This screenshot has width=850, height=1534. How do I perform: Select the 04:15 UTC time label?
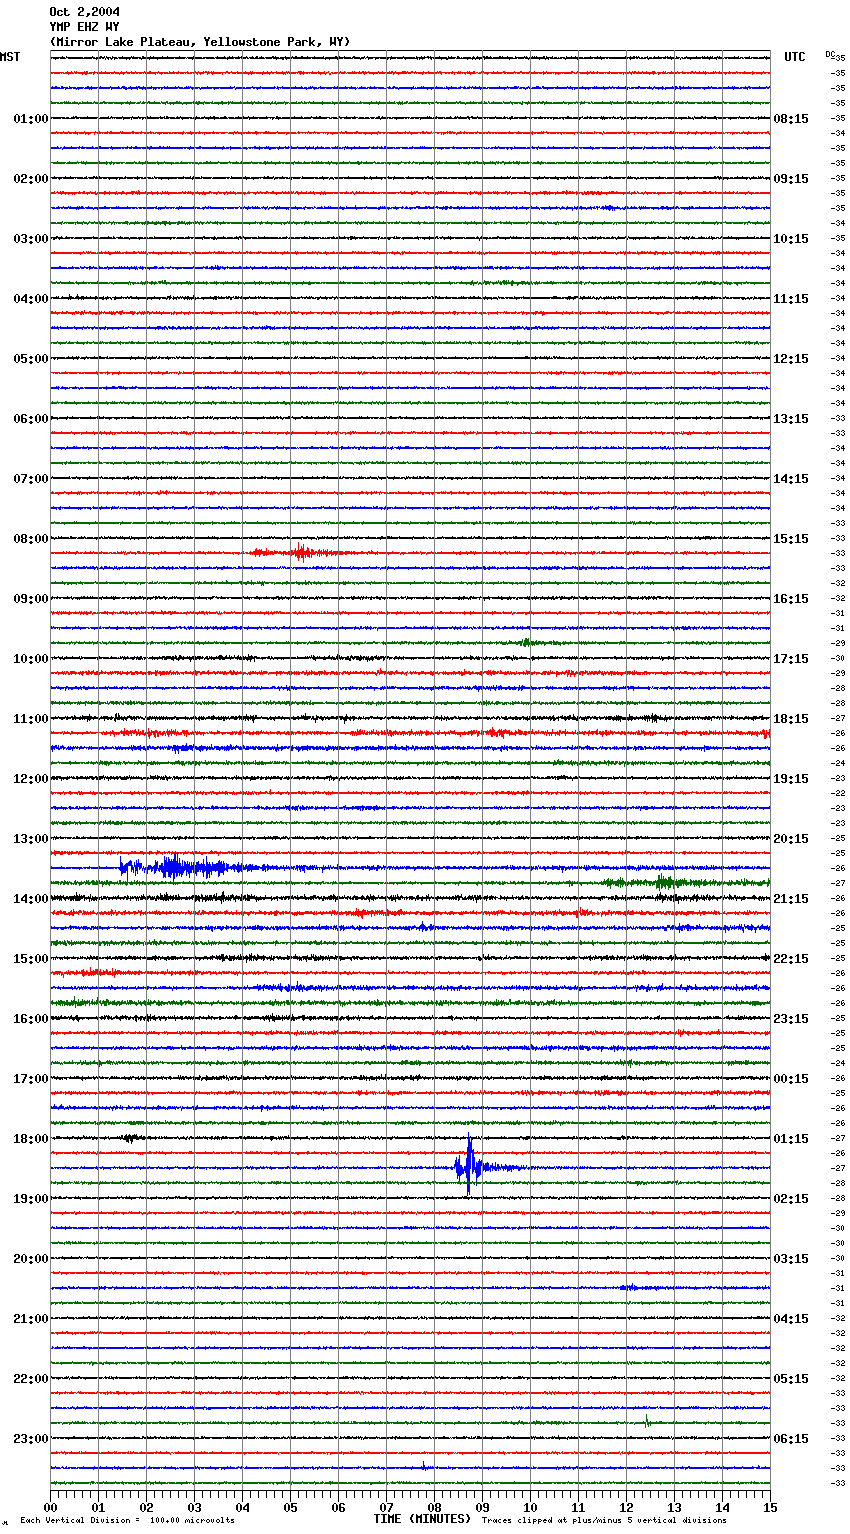click(791, 1319)
